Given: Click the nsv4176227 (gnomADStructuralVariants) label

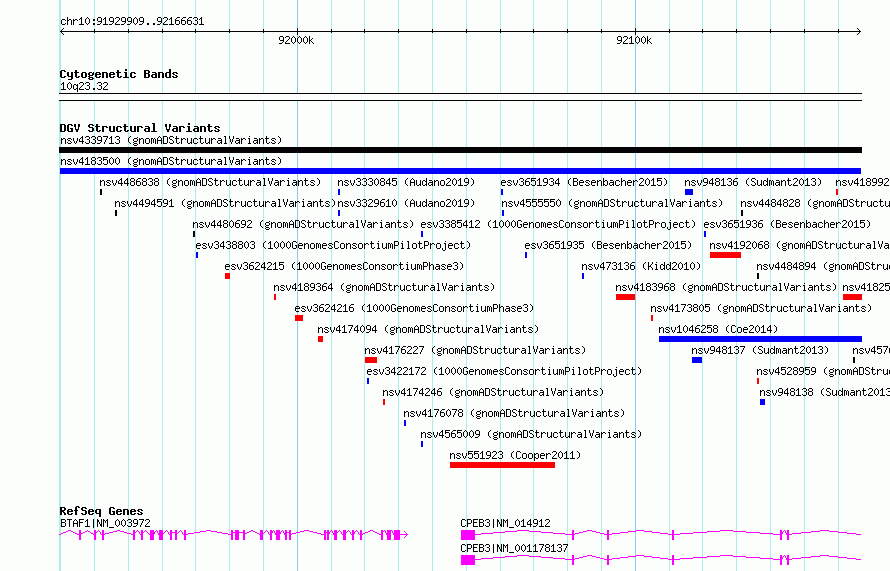Looking at the screenshot, I should [x=475, y=350].
